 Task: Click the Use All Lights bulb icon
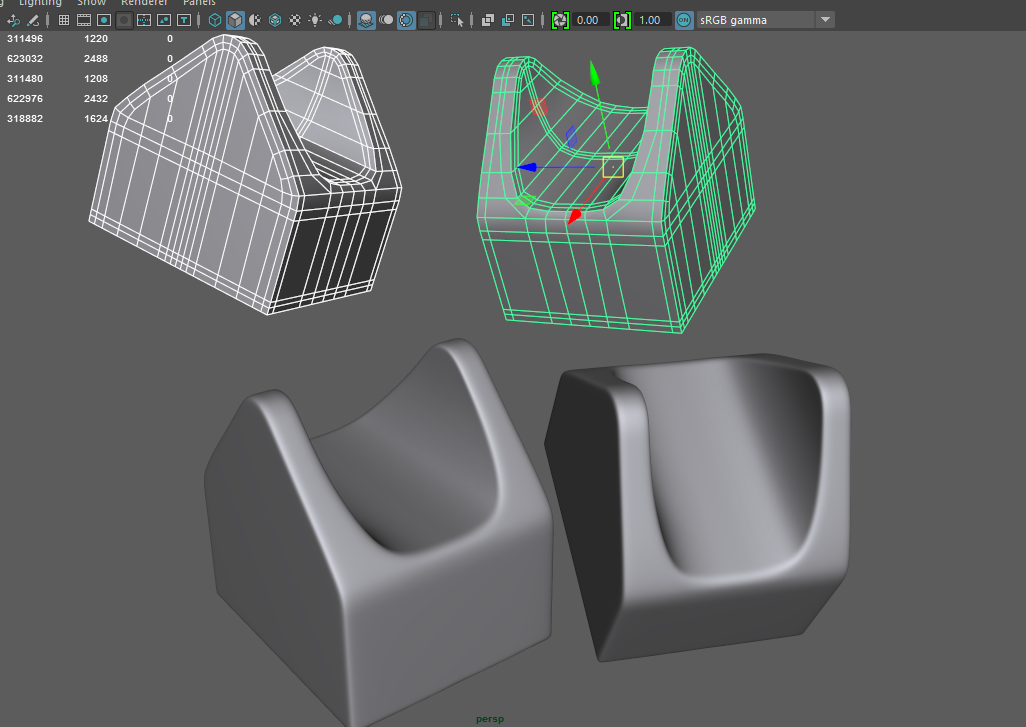(x=315, y=20)
